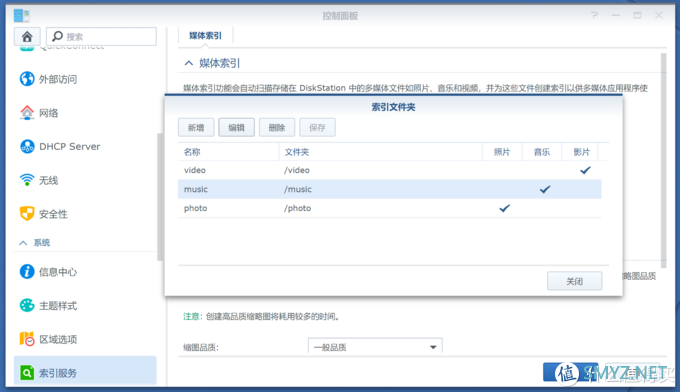The width and height of the screenshot is (680, 392).
Task: Click the search magnifier icon
Action: pyautogui.click(x=57, y=36)
